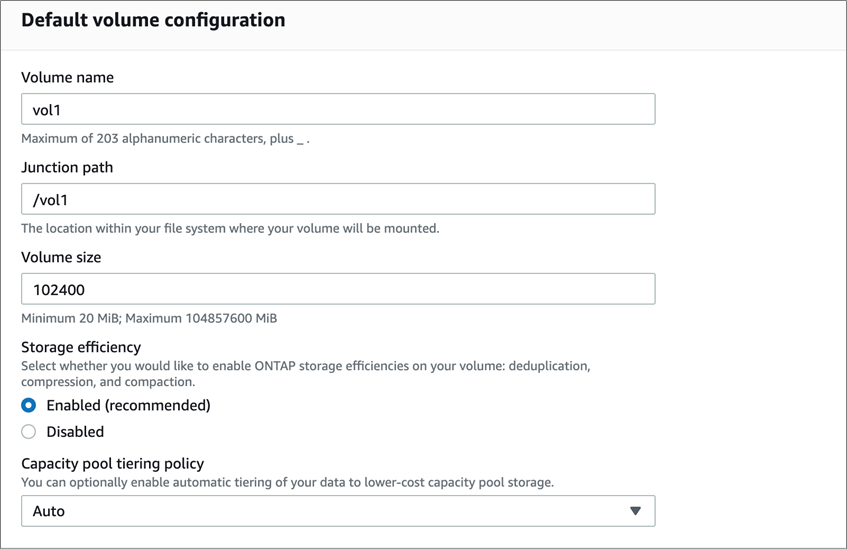The image size is (847, 549).
Task: Click the 'Disabled' option label text
Action: point(75,432)
